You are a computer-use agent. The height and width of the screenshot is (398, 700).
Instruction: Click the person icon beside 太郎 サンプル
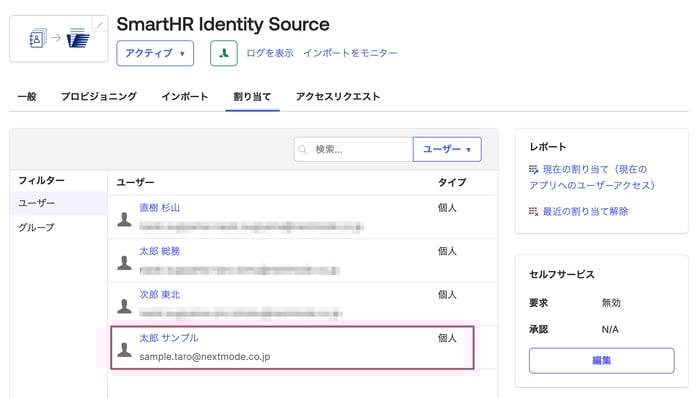point(125,350)
